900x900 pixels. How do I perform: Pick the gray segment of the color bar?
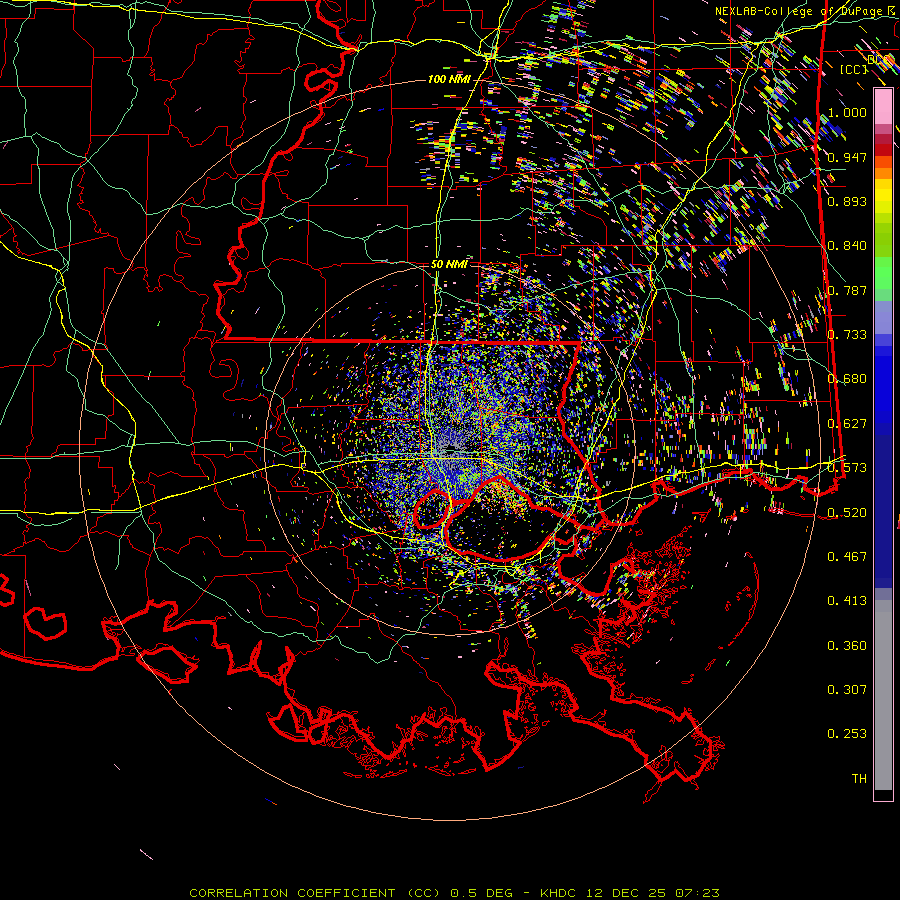tap(883, 695)
